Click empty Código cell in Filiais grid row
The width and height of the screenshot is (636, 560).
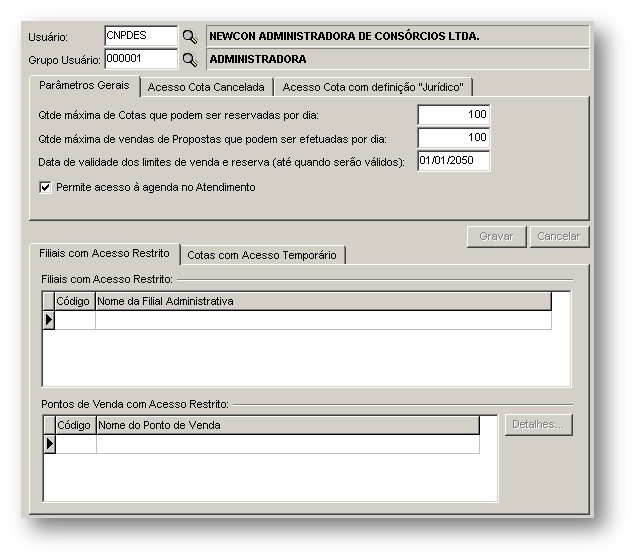[x=75, y=320]
